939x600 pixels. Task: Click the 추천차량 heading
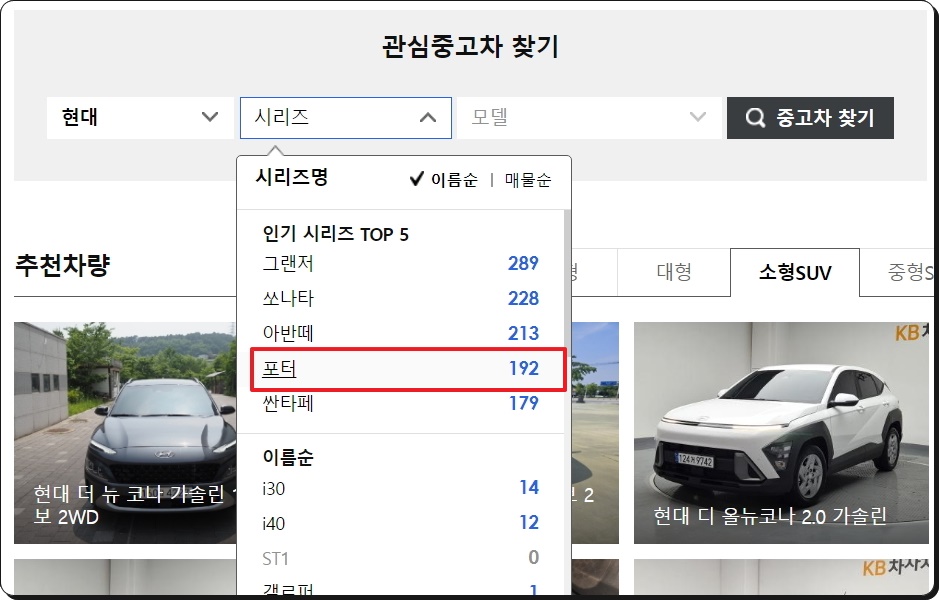[x=63, y=265]
